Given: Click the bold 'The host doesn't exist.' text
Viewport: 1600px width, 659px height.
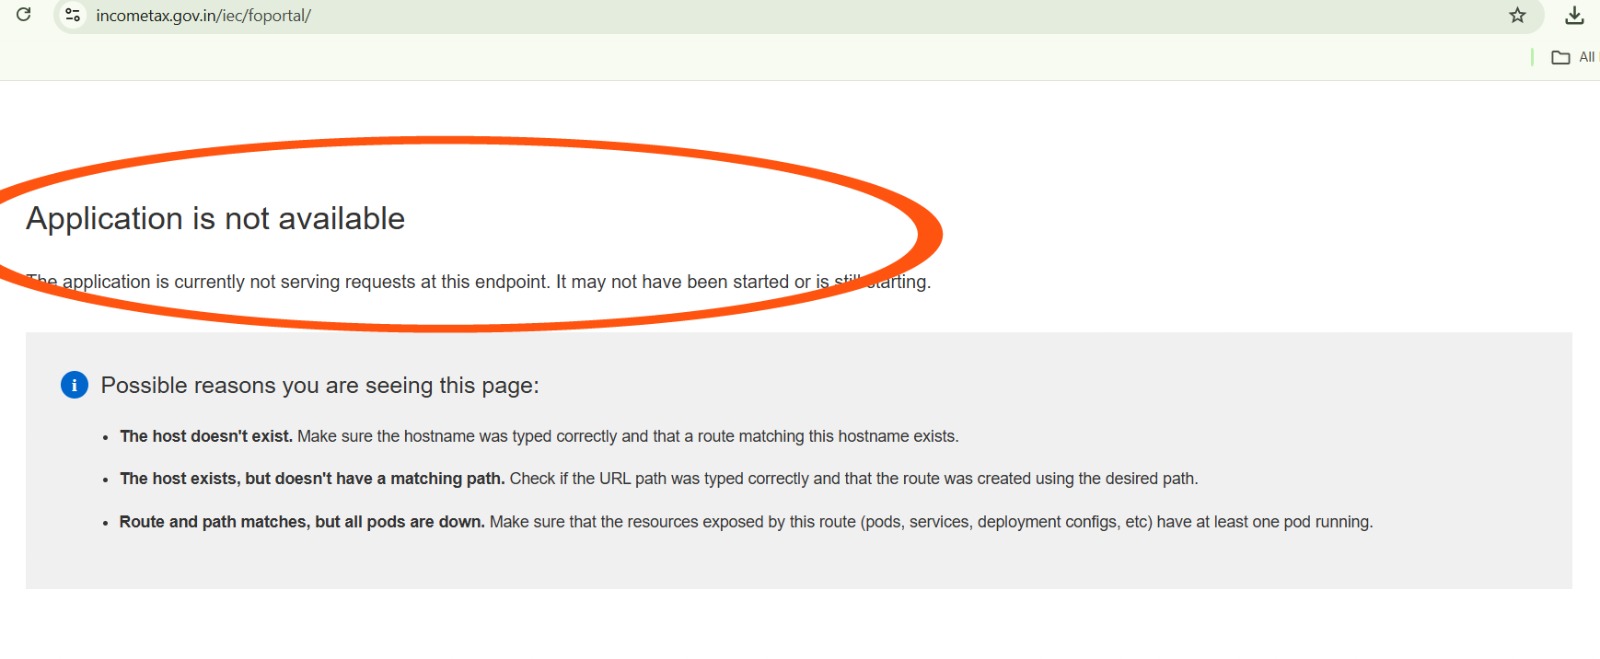Looking at the screenshot, I should [206, 437].
